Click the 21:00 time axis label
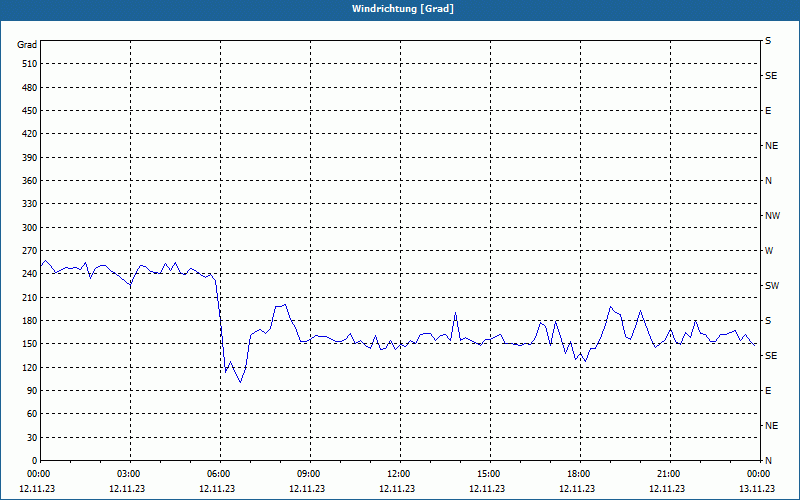Image resolution: width=800 pixels, height=500 pixels. [670, 474]
